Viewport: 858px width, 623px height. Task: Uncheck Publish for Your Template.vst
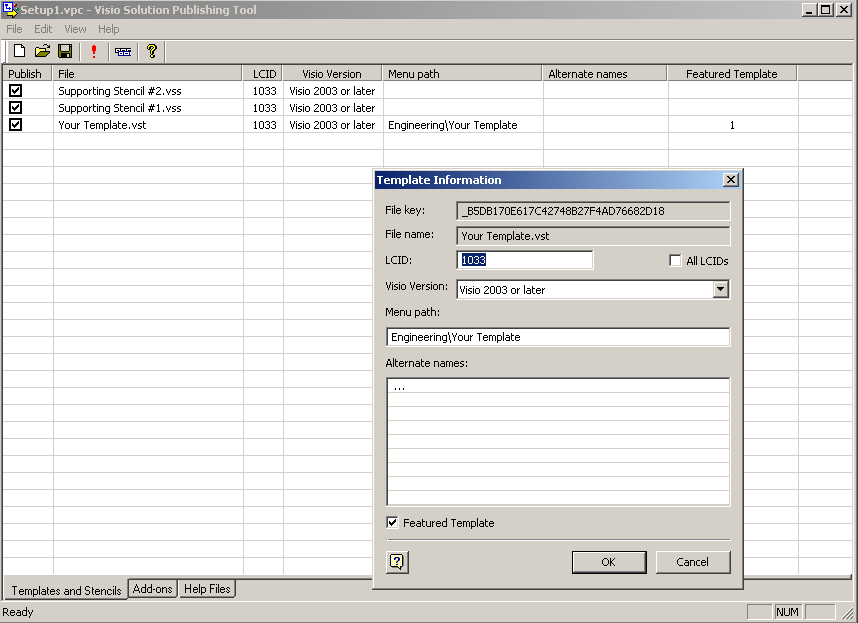[15, 125]
